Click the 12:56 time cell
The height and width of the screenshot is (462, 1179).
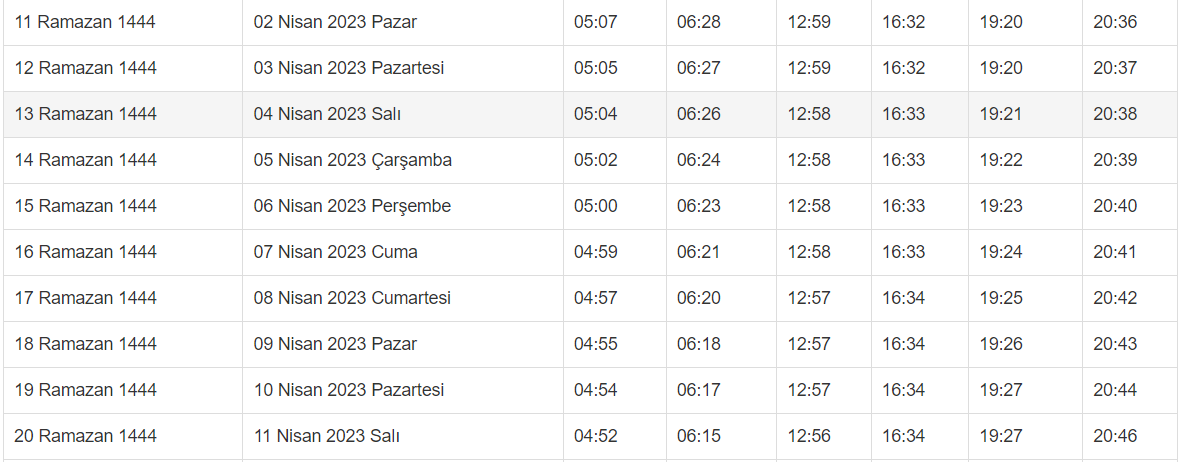click(809, 436)
